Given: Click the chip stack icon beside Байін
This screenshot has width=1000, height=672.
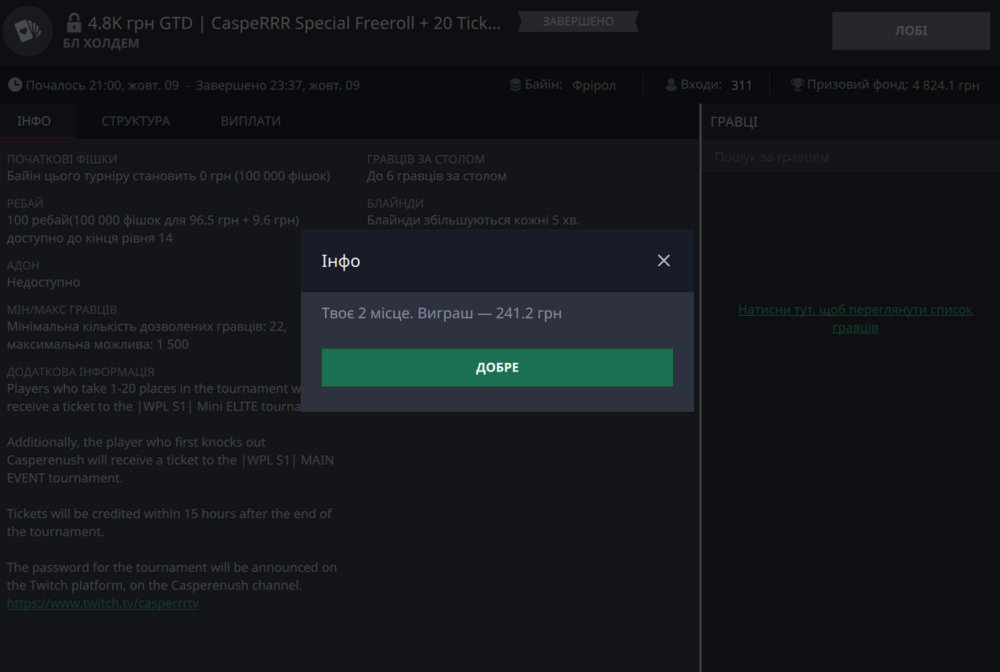Looking at the screenshot, I should click(515, 85).
